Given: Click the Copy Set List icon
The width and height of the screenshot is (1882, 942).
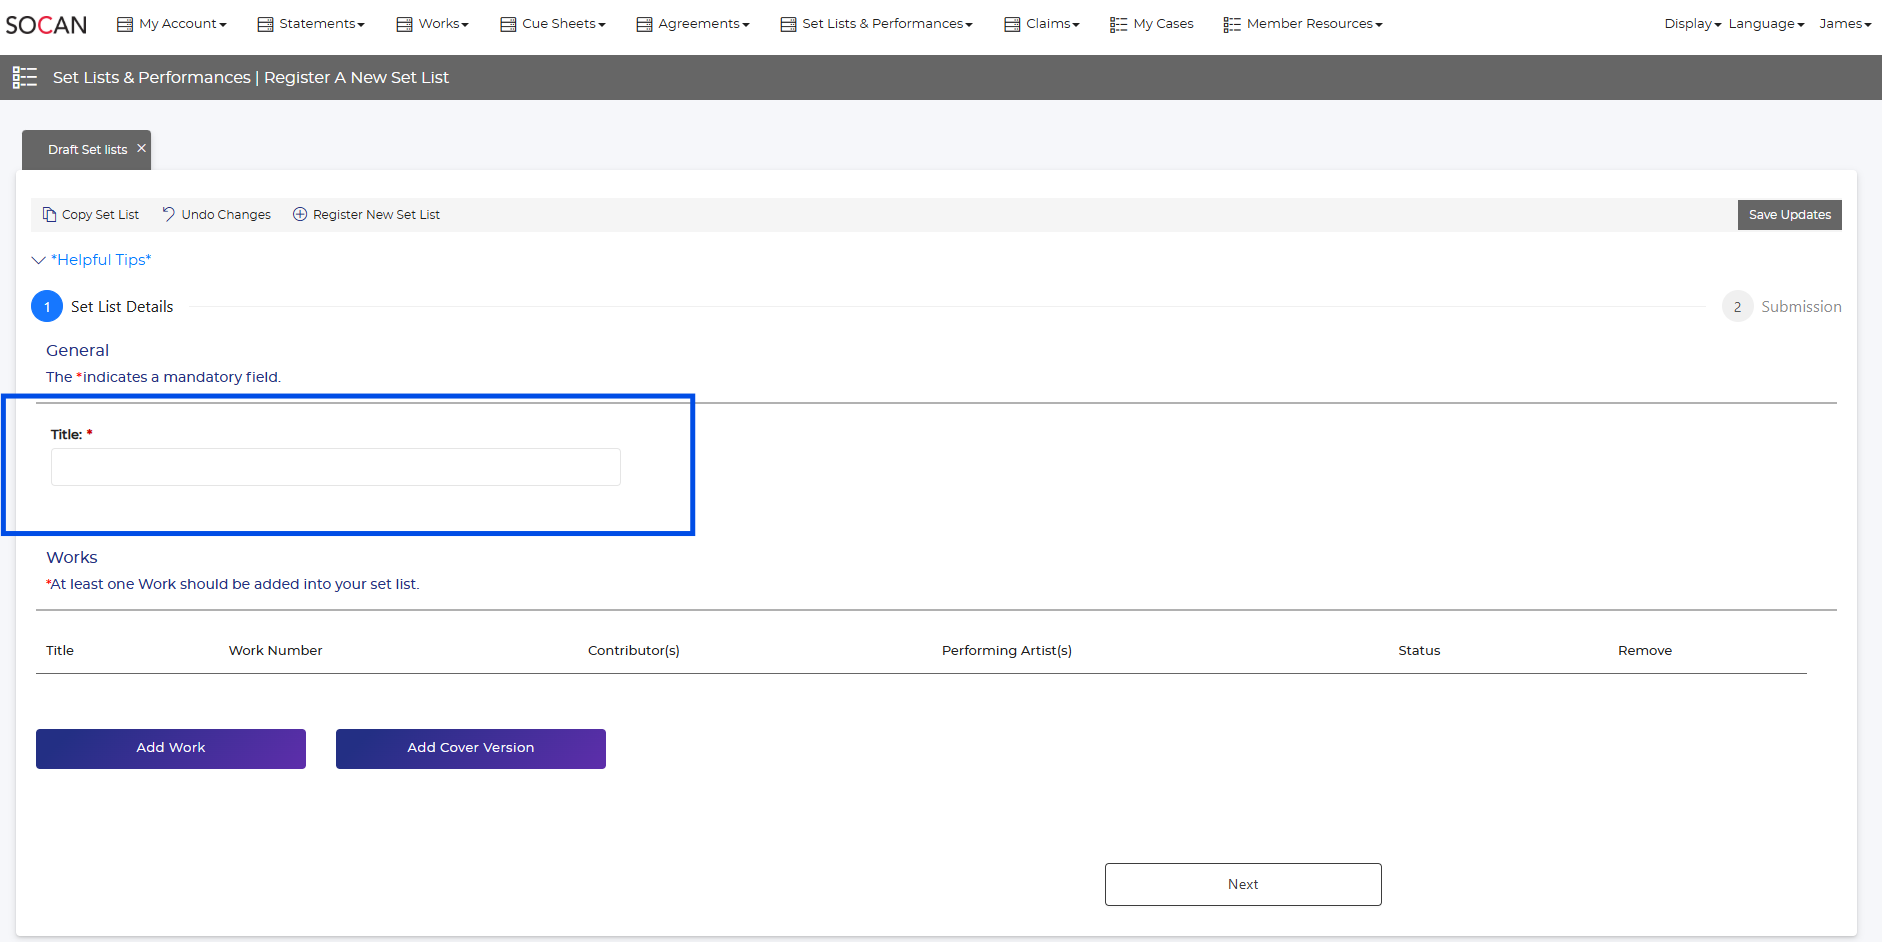Looking at the screenshot, I should 49,215.
